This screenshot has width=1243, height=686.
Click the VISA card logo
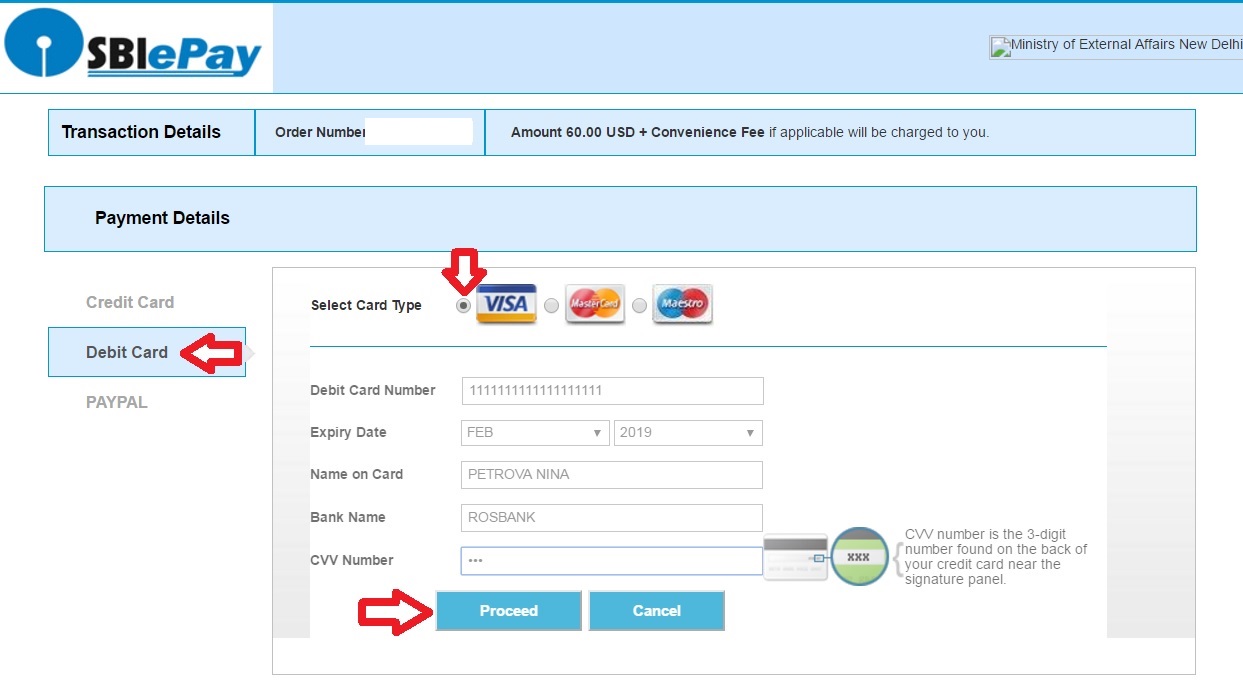click(506, 304)
